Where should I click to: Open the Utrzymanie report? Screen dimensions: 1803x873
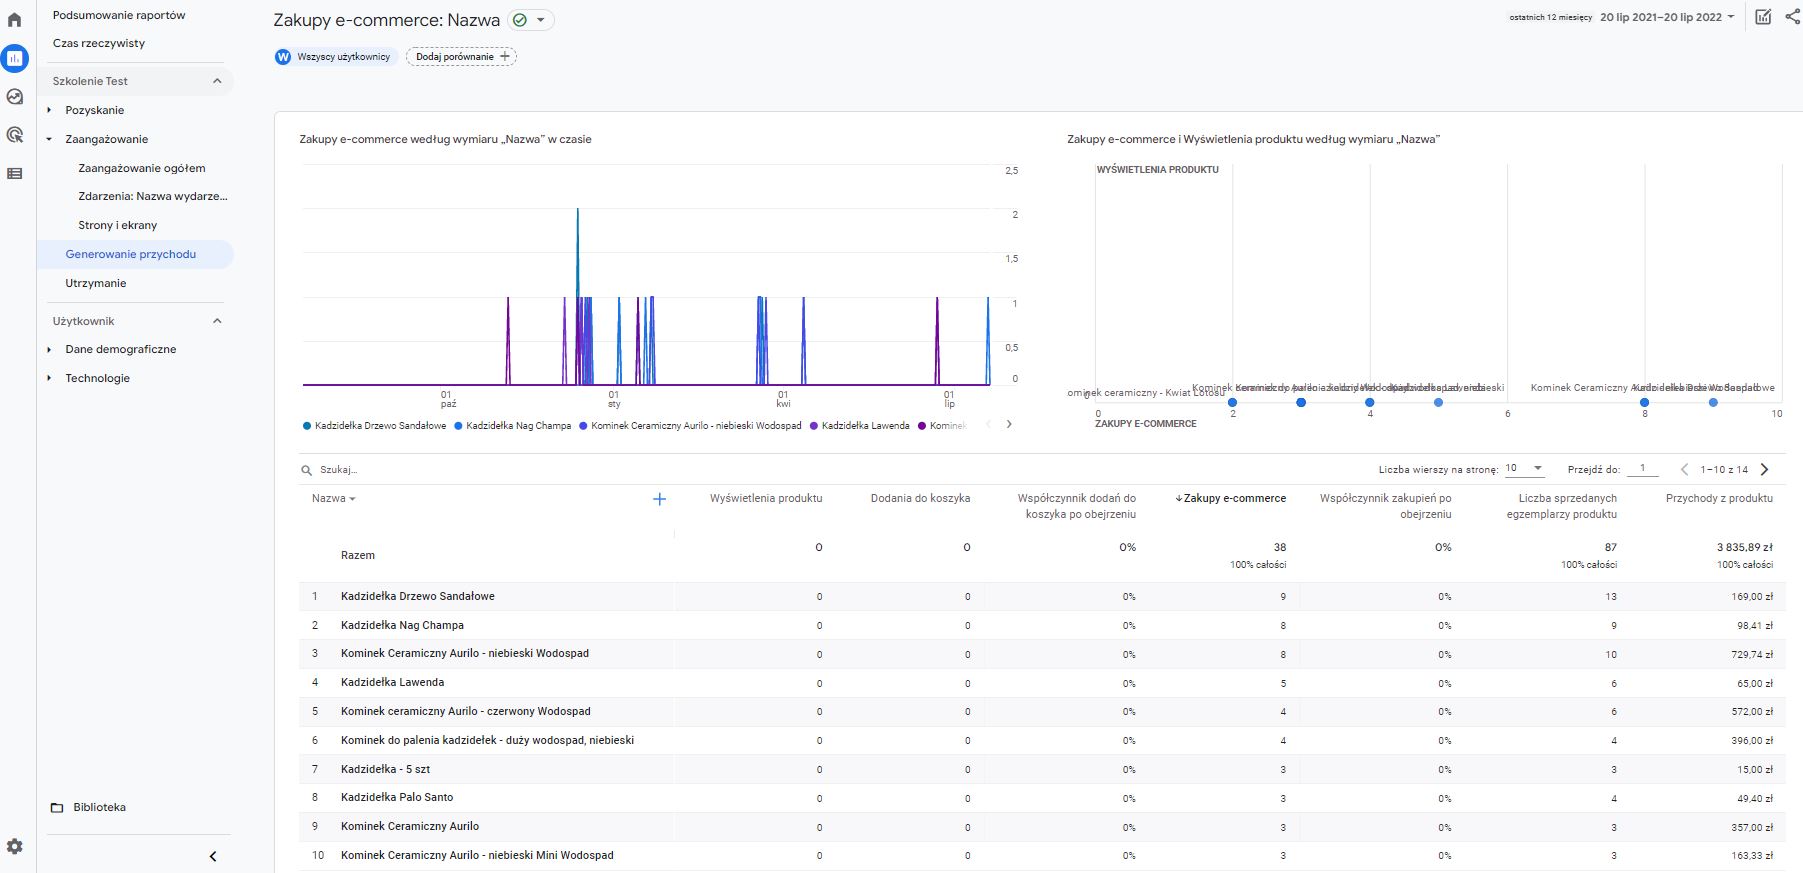(x=96, y=283)
